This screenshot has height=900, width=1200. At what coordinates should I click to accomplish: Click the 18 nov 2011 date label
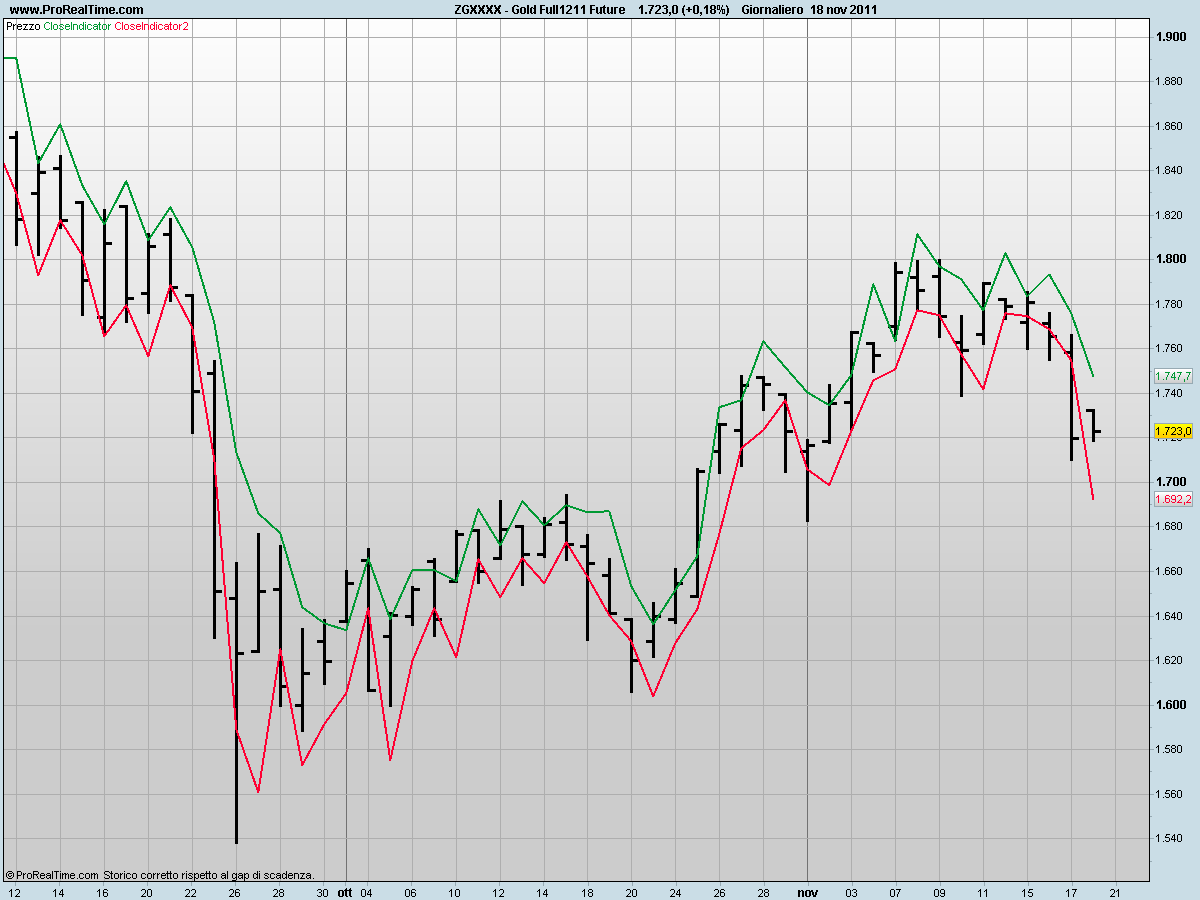click(844, 9)
